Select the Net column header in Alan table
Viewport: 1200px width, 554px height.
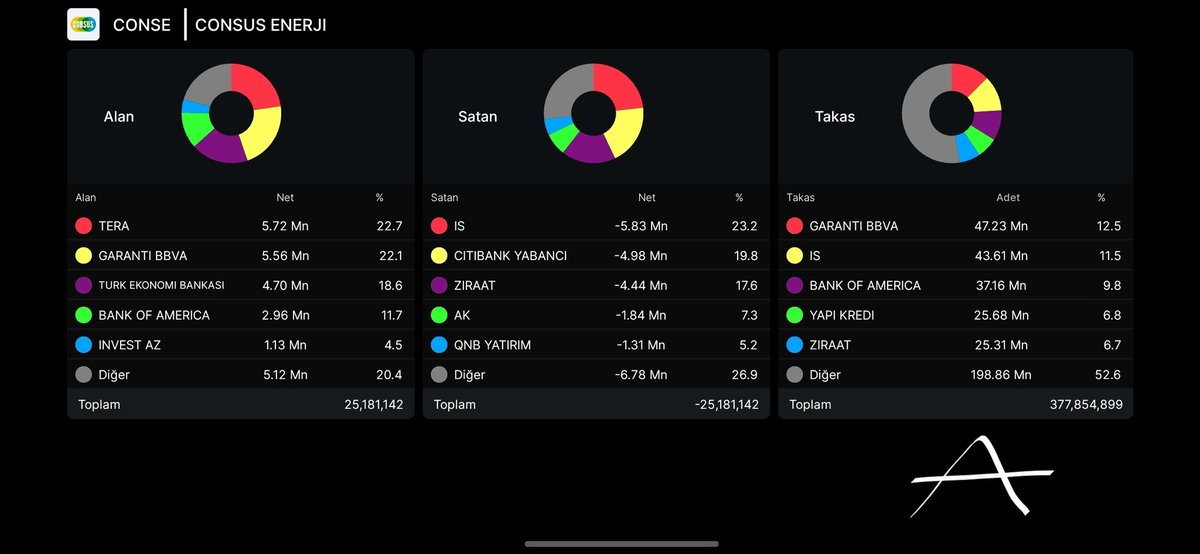point(285,198)
